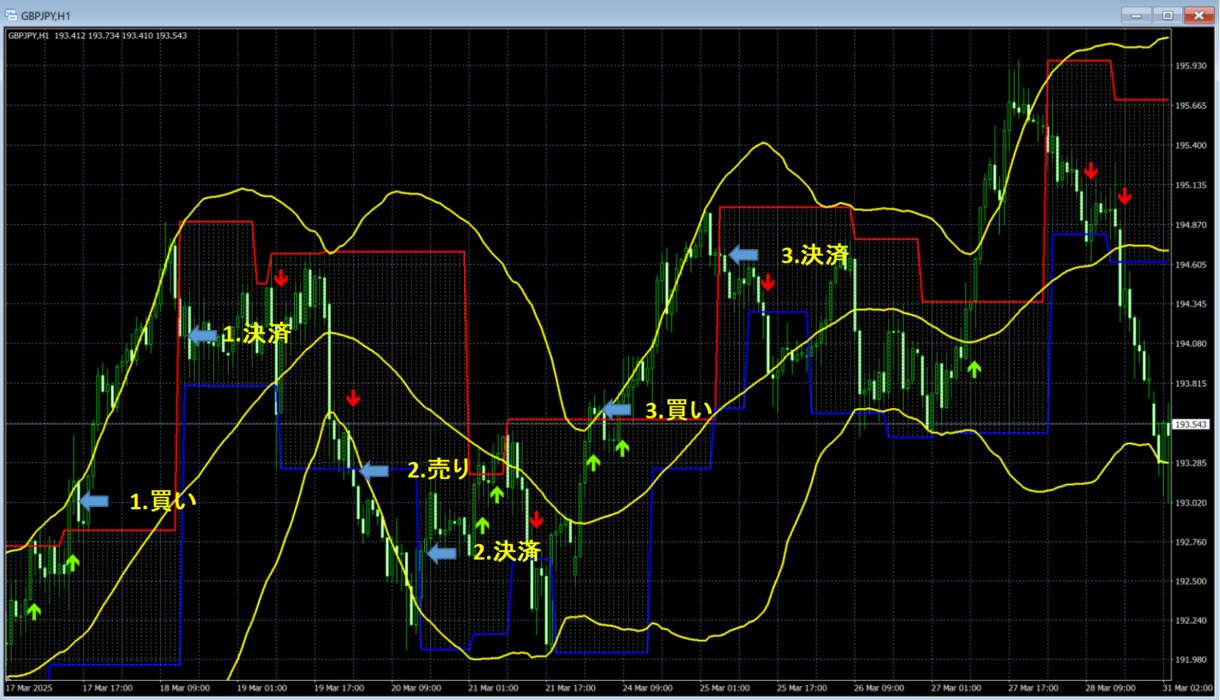
Task: Click the 17 Mar 2025 date label
Action: tap(30, 689)
